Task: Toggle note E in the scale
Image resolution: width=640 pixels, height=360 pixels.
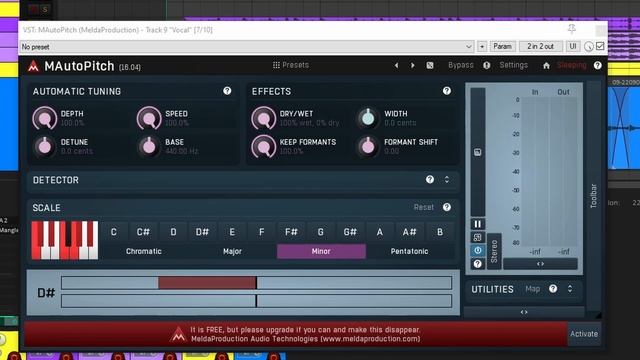Action: (x=232, y=232)
